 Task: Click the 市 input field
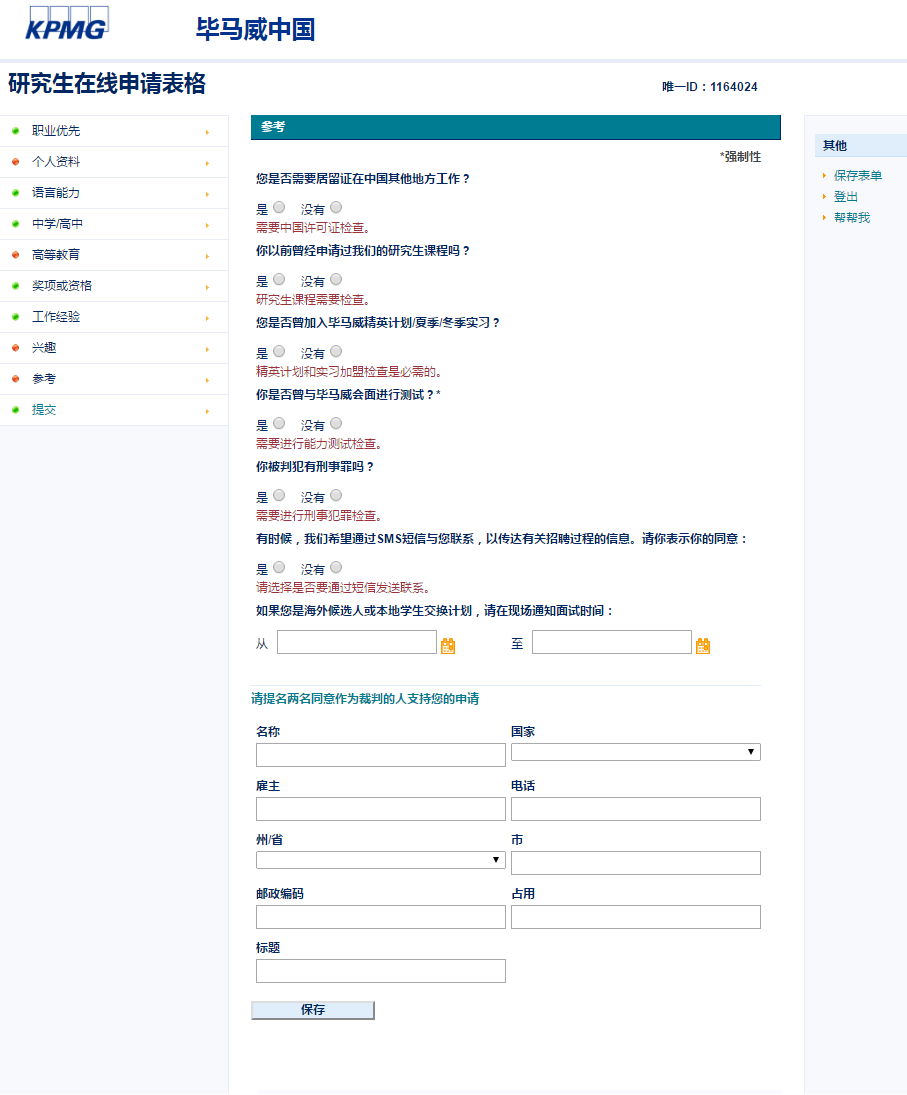[635, 862]
